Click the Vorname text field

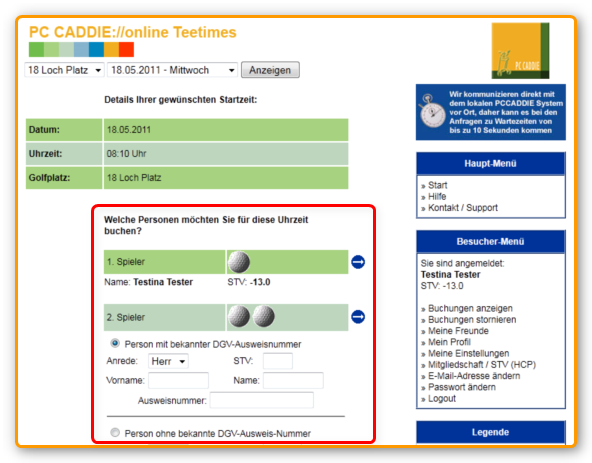point(178,380)
